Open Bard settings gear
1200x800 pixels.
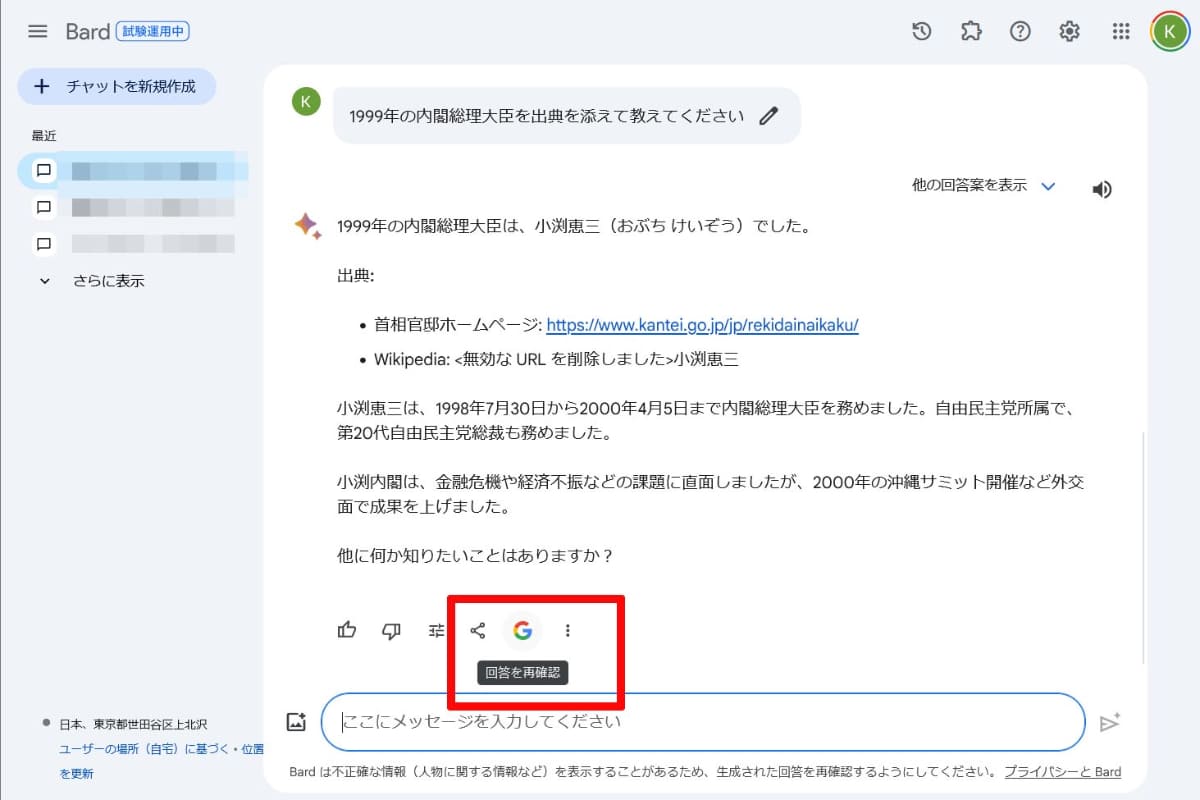(x=1069, y=31)
